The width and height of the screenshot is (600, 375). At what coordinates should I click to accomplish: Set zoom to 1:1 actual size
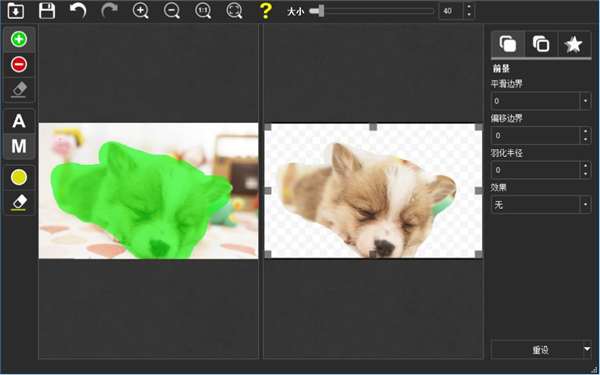point(203,11)
